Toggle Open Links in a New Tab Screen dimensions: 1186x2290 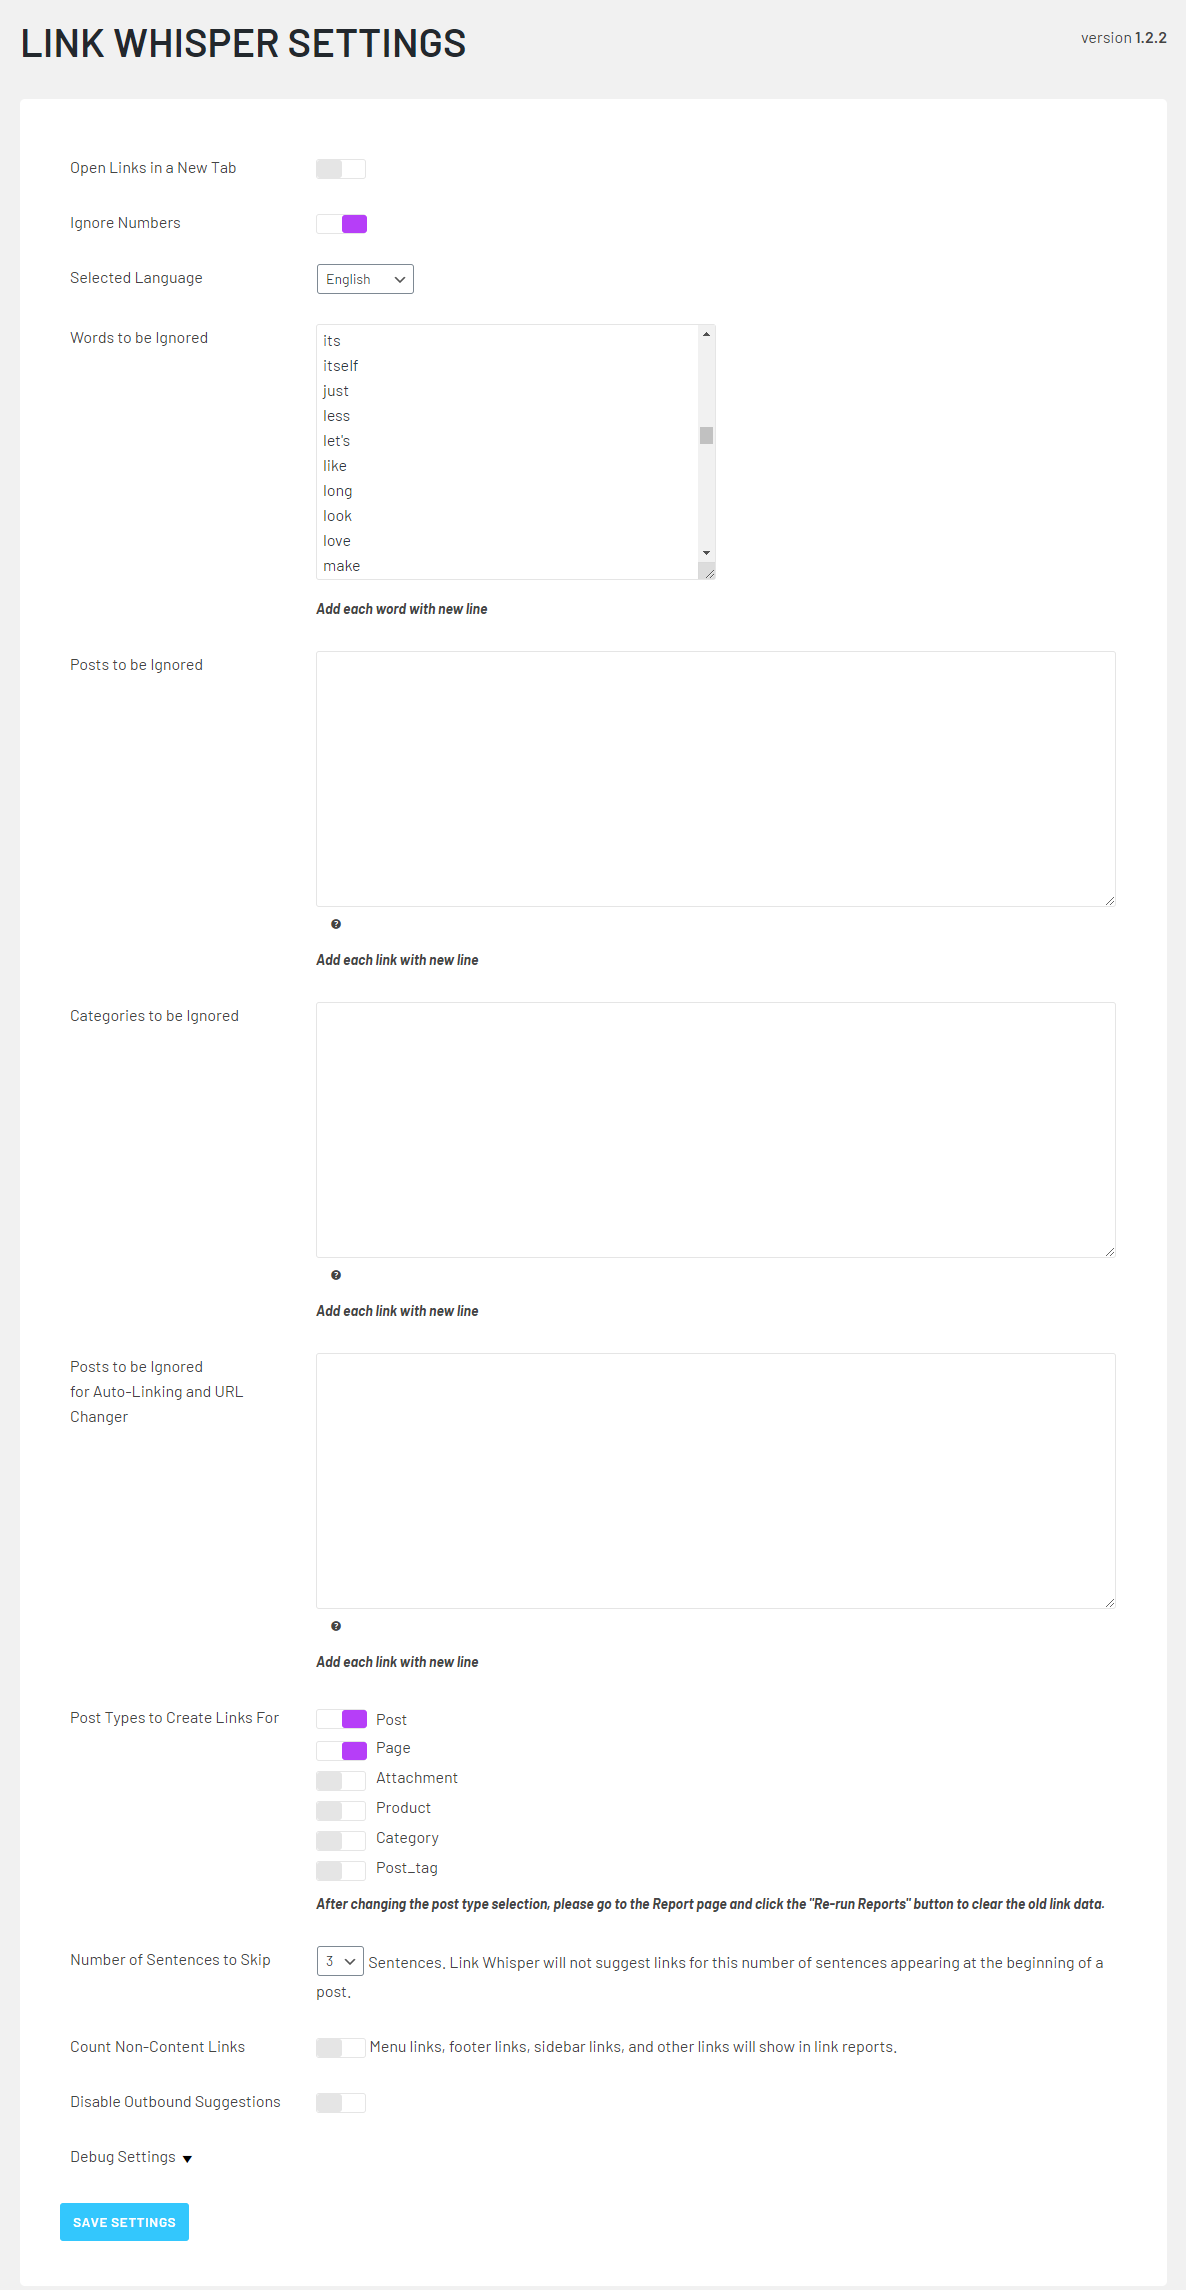point(341,169)
